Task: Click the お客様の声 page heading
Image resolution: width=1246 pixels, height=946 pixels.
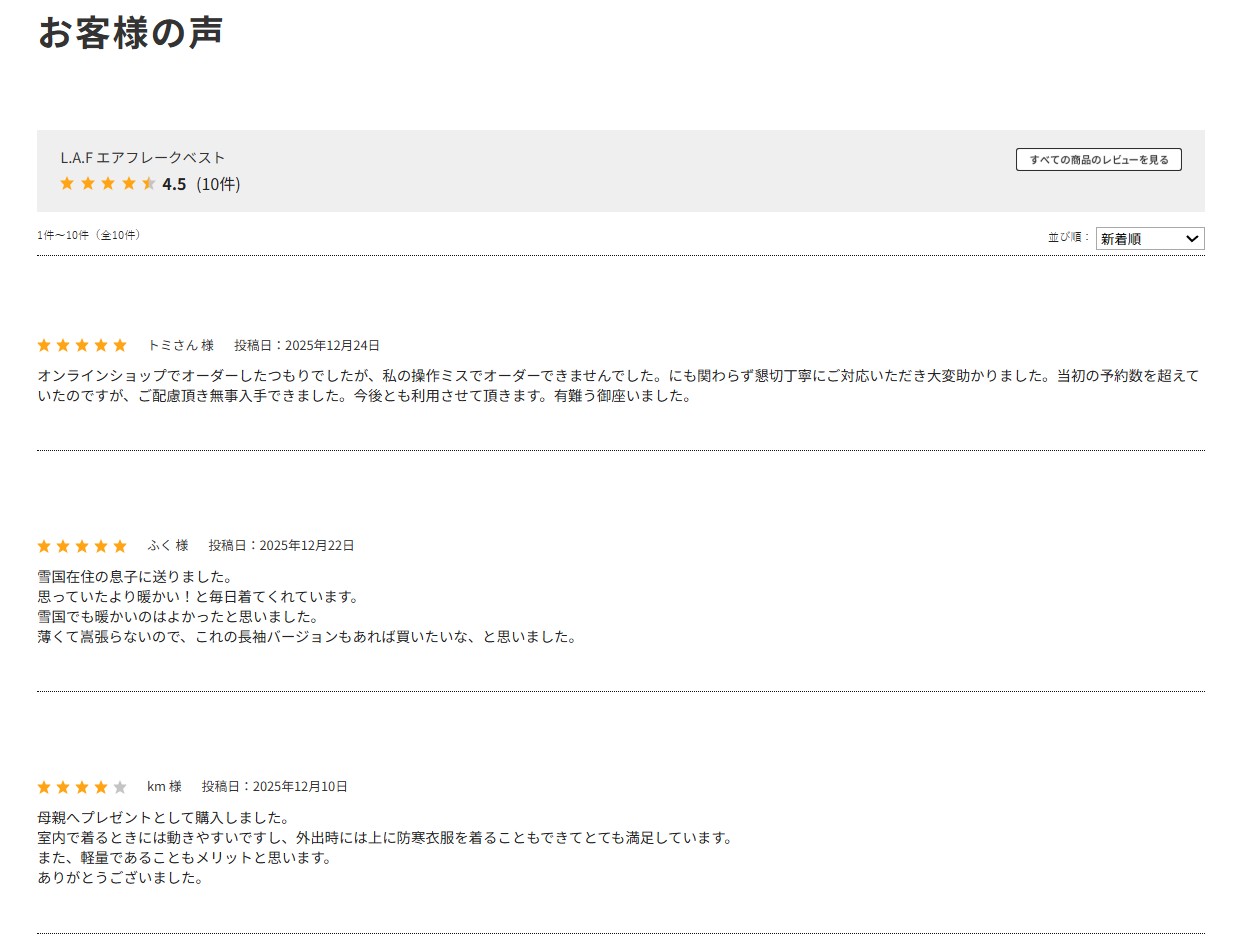Action: pyautogui.click(x=130, y=32)
